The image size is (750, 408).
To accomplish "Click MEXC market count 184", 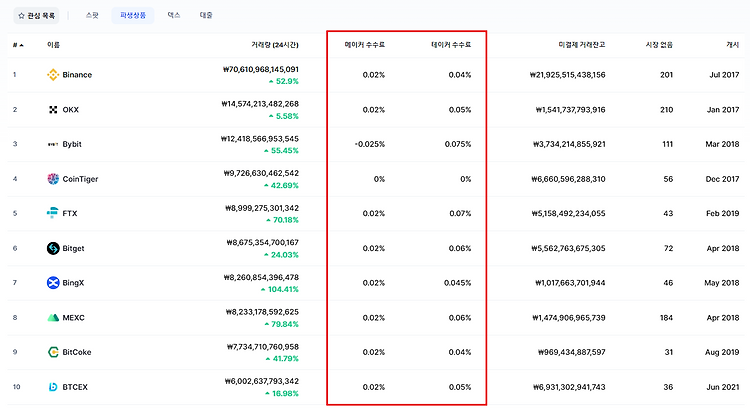I will coord(666,318).
